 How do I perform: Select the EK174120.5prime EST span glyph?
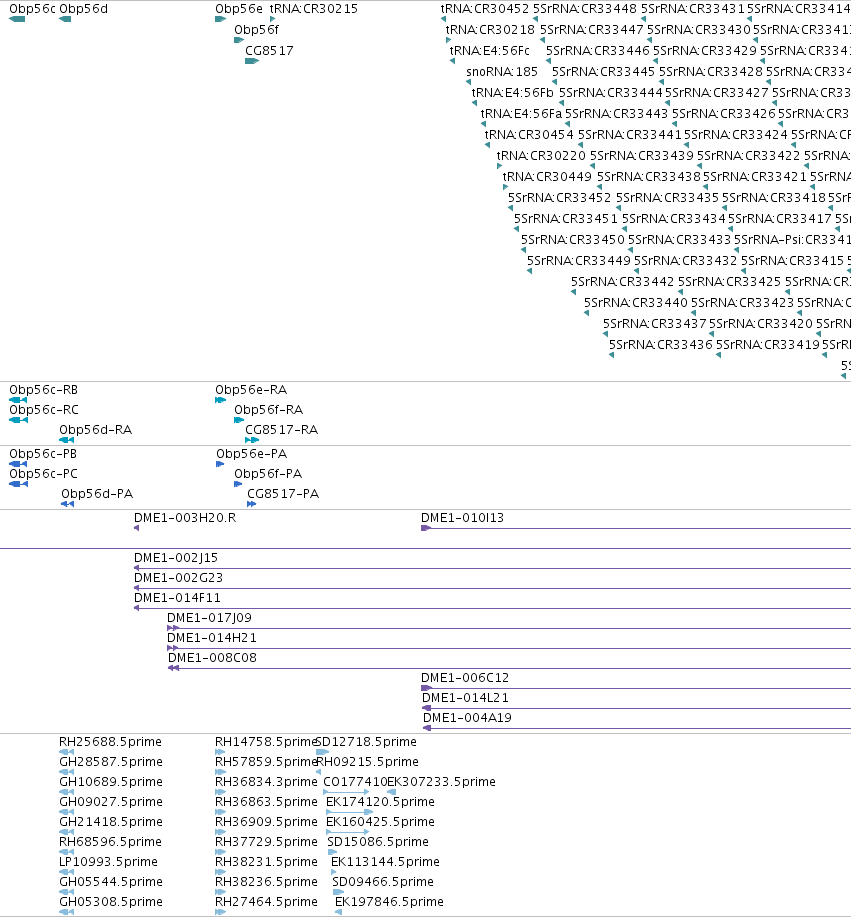coord(350,812)
